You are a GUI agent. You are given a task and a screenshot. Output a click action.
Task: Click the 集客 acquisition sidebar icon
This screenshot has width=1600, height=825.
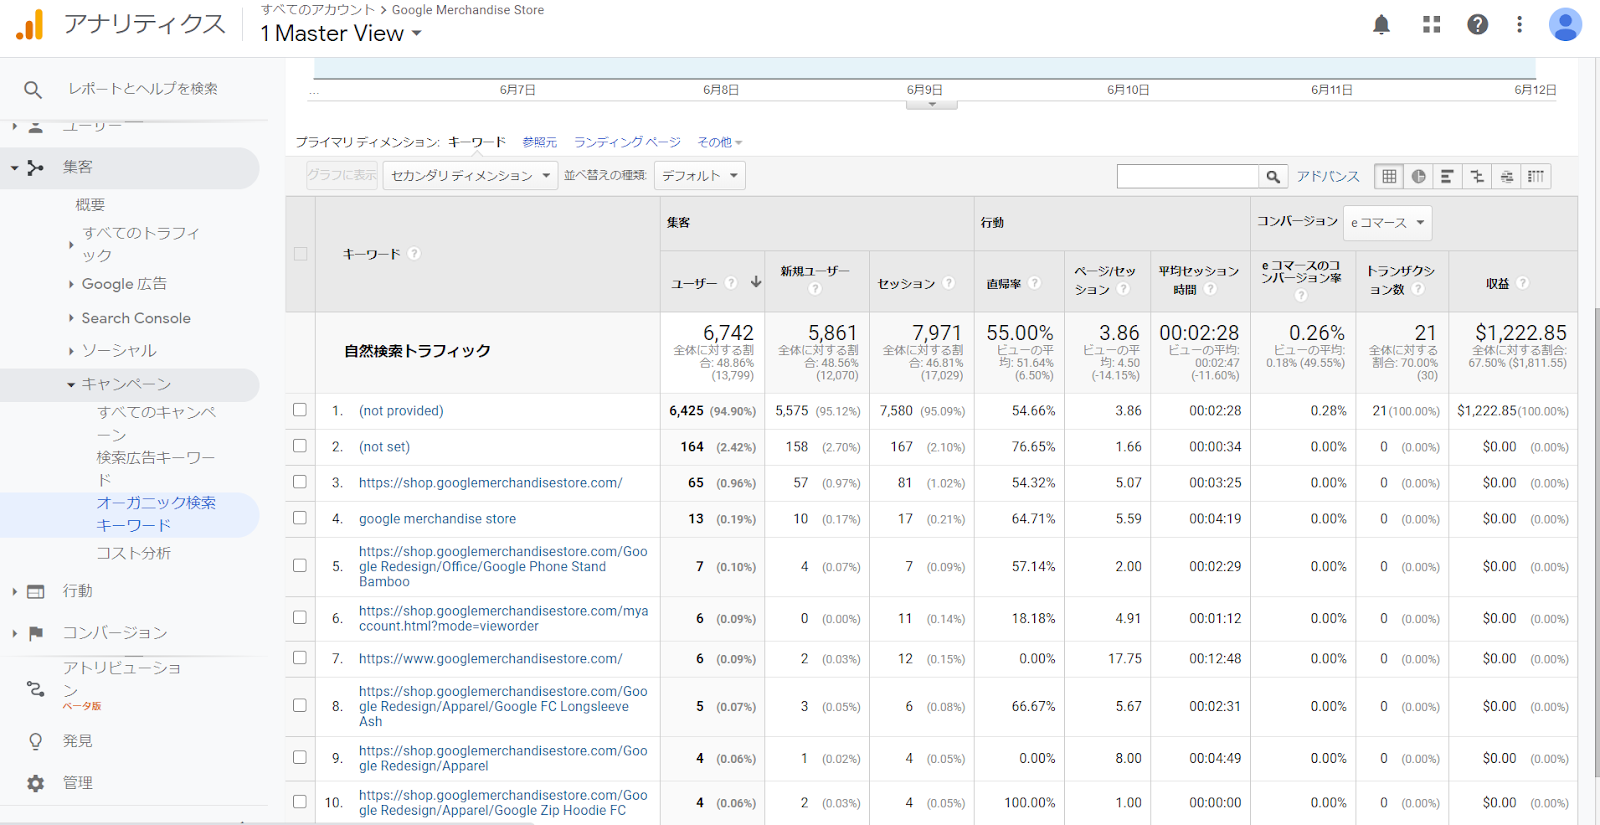click(36, 168)
